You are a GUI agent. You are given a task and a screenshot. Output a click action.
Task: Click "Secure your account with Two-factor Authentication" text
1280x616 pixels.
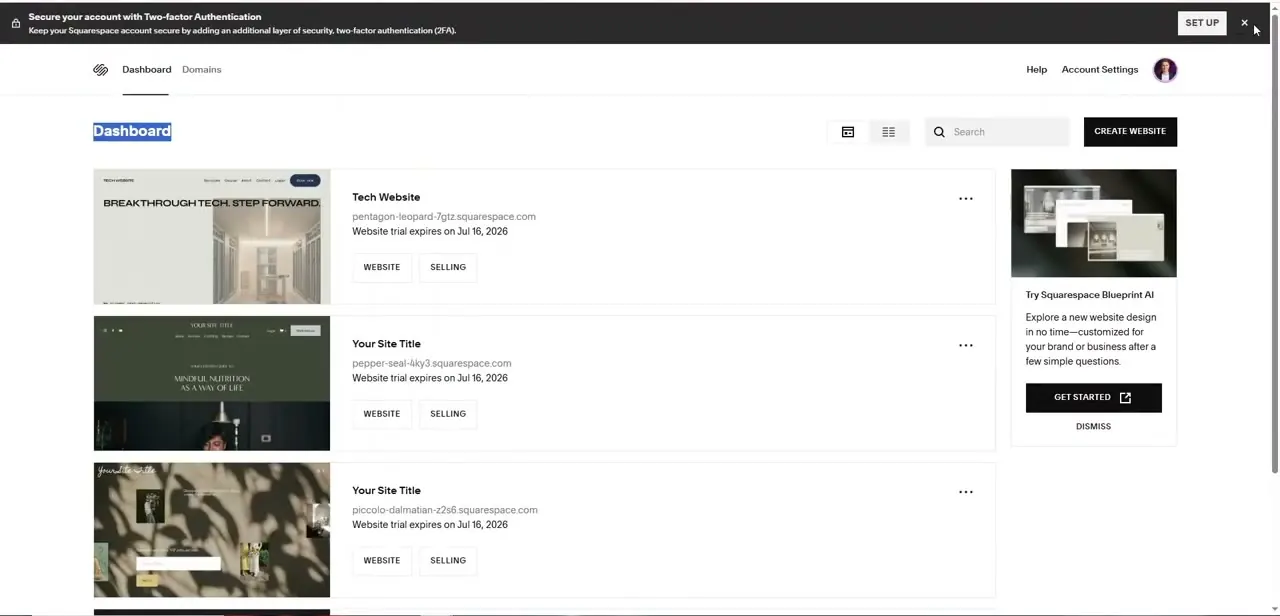coord(145,17)
